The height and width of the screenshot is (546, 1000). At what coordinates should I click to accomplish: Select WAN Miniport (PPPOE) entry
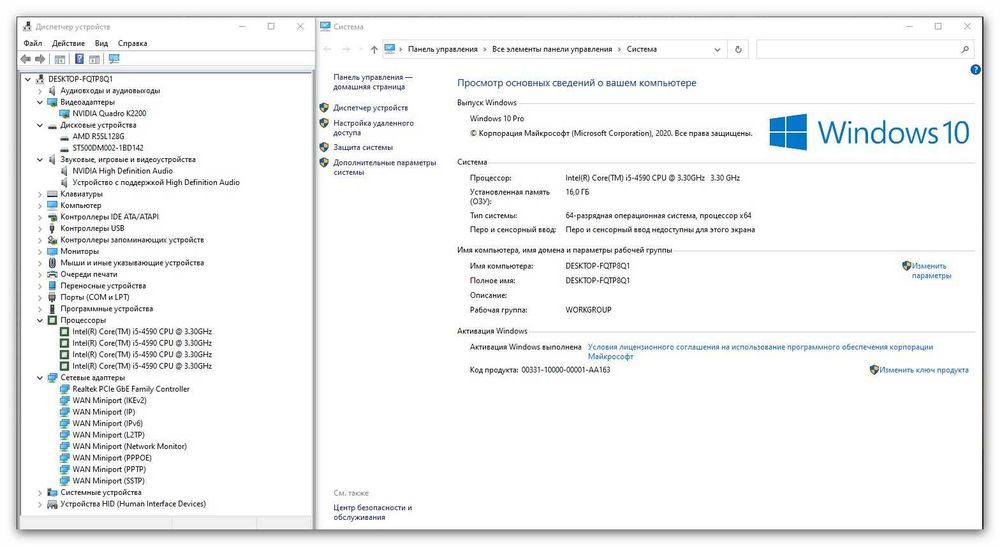coord(112,458)
